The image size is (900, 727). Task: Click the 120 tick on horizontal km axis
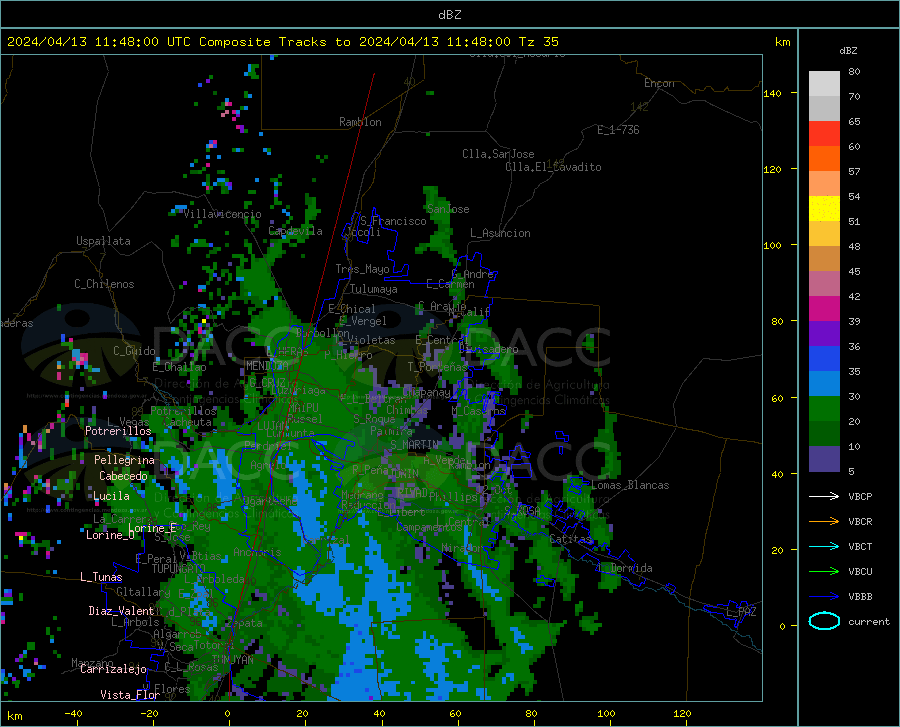coord(682,714)
